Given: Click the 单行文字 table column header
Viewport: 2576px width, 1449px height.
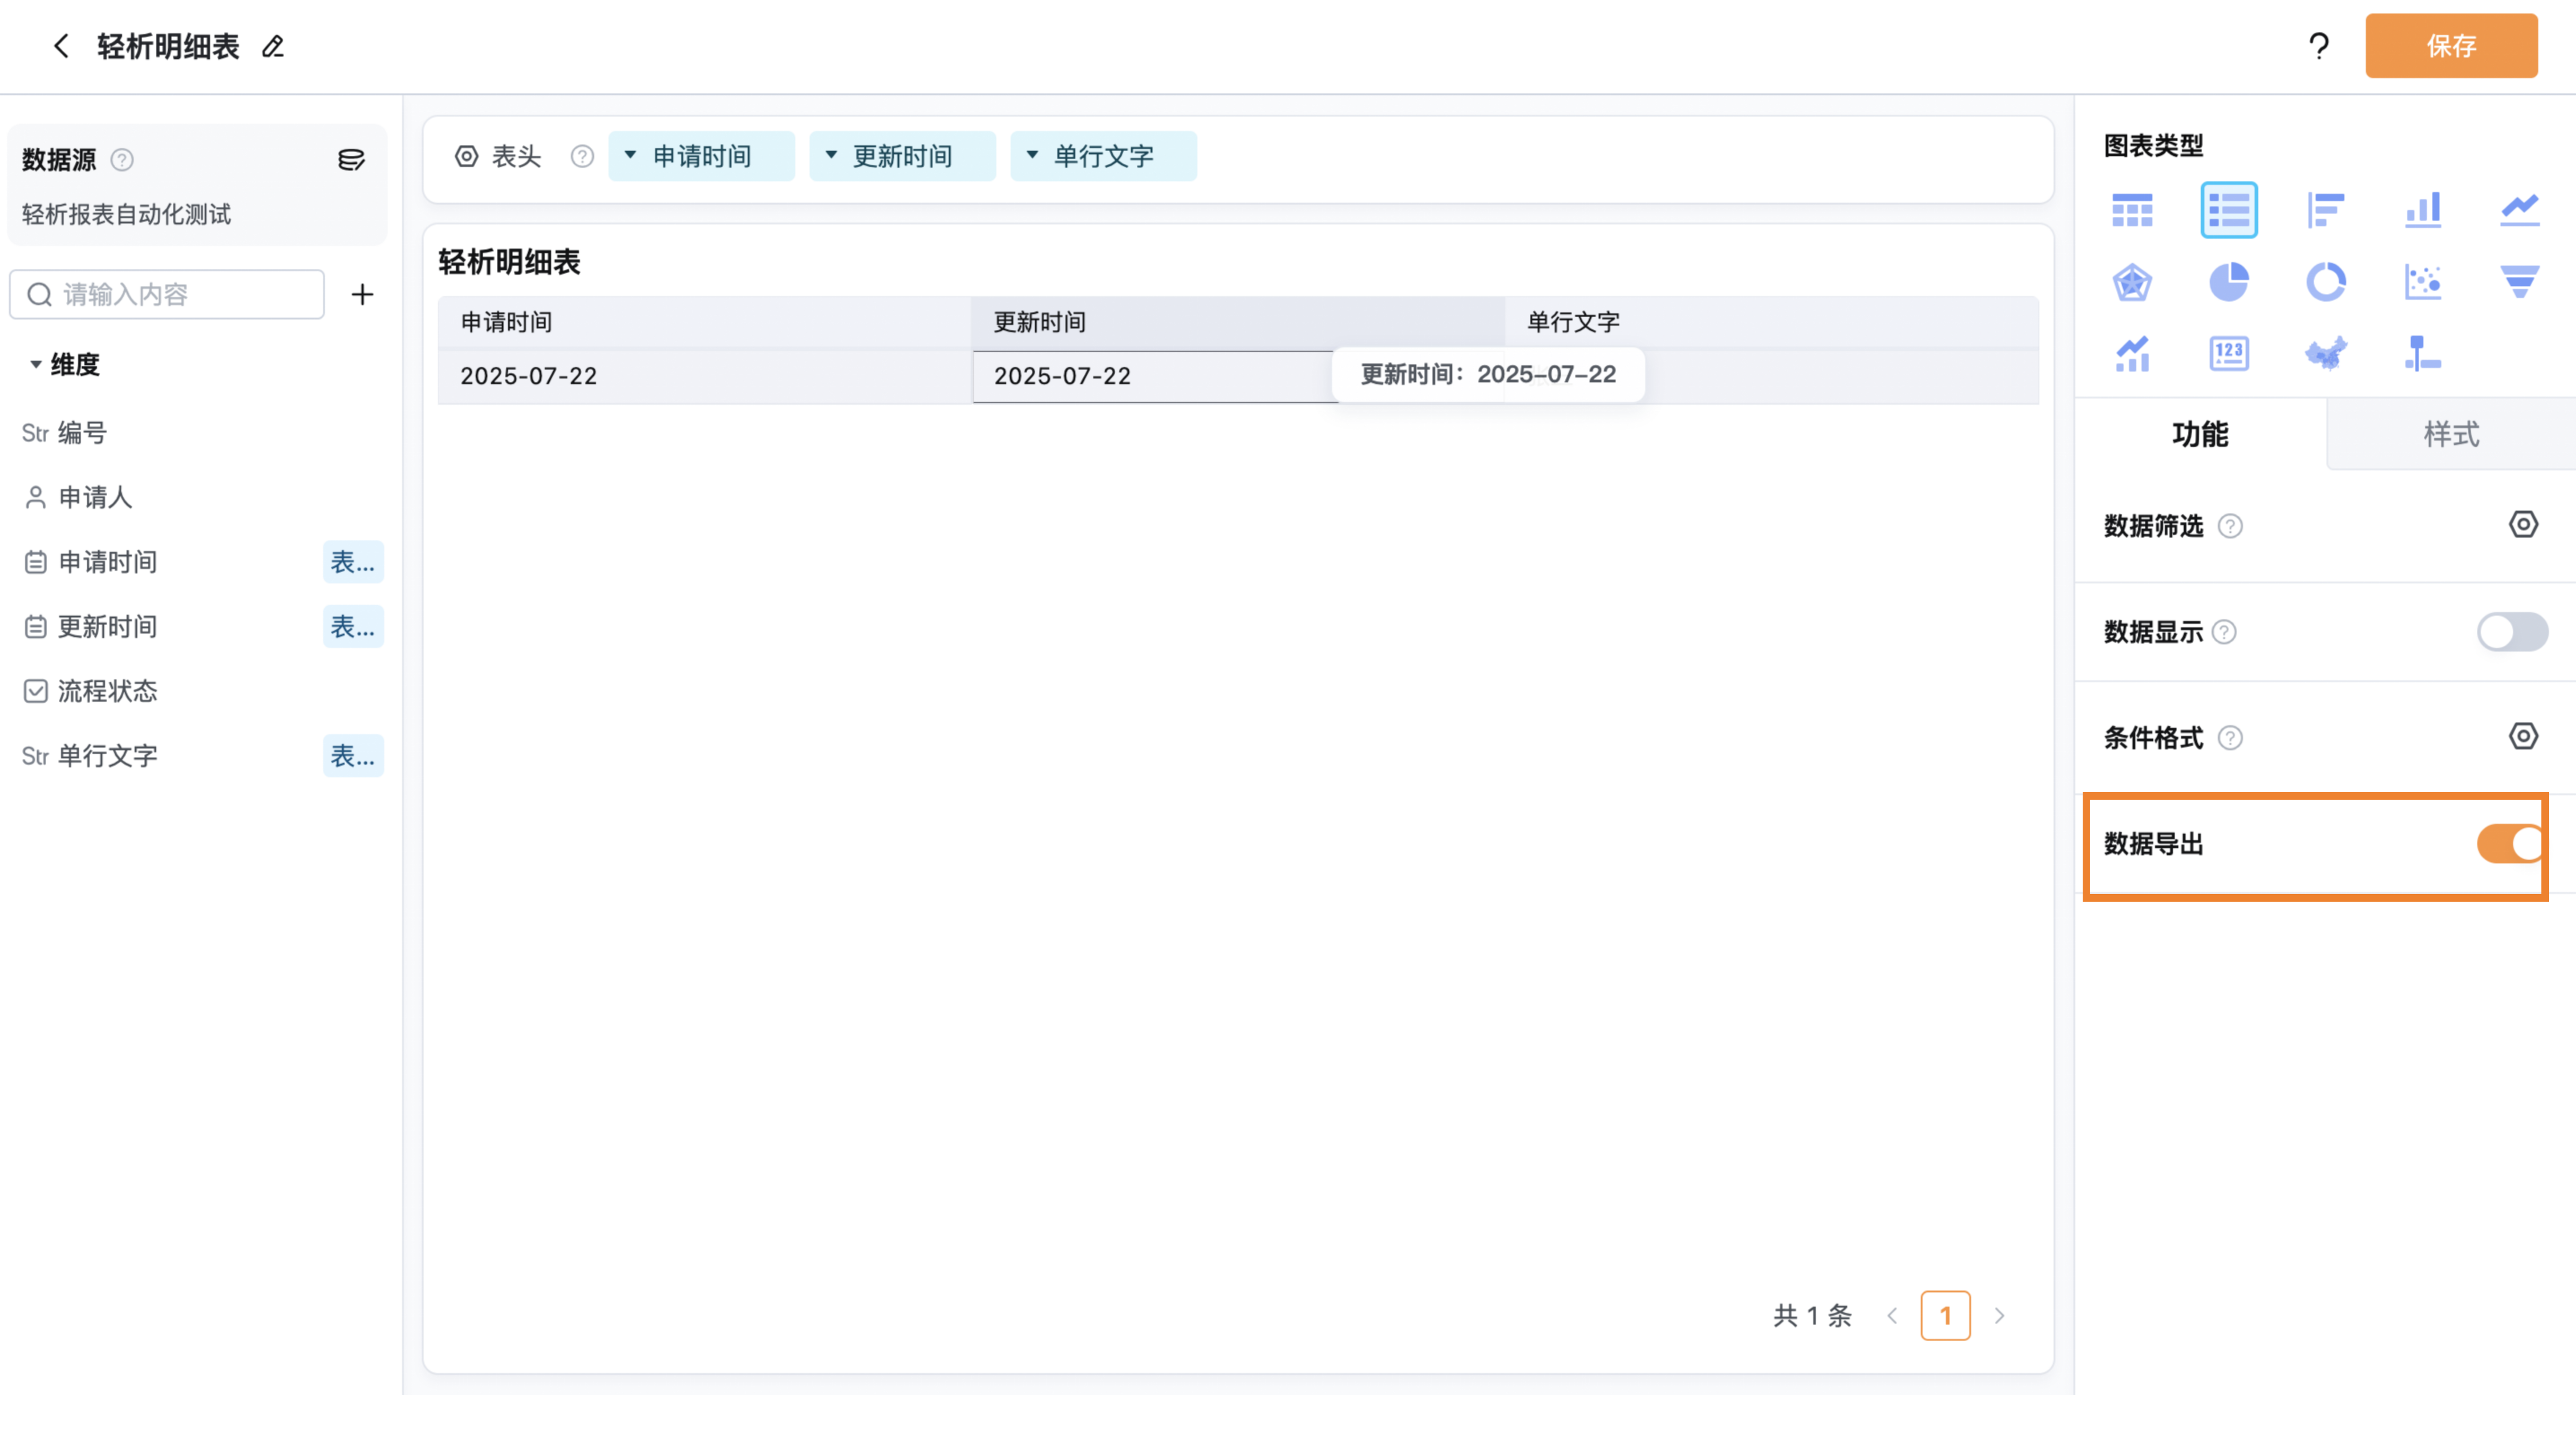Looking at the screenshot, I should [x=1772, y=322].
